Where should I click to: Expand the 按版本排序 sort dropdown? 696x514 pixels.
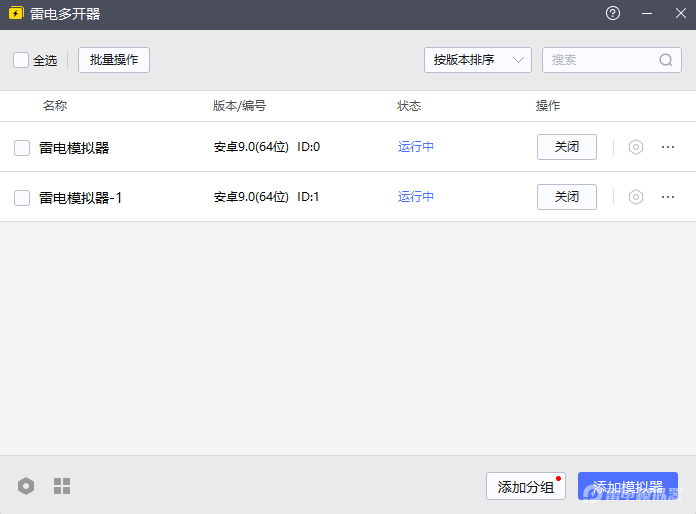tap(478, 60)
